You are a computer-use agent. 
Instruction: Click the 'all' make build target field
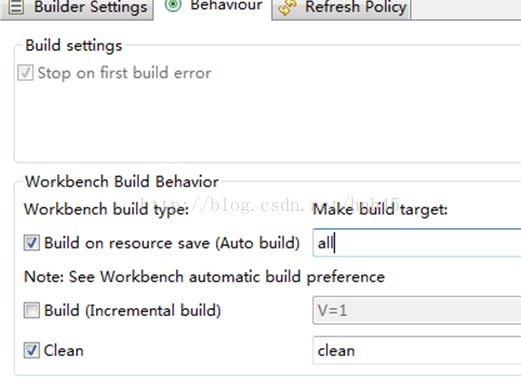pos(417,243)
